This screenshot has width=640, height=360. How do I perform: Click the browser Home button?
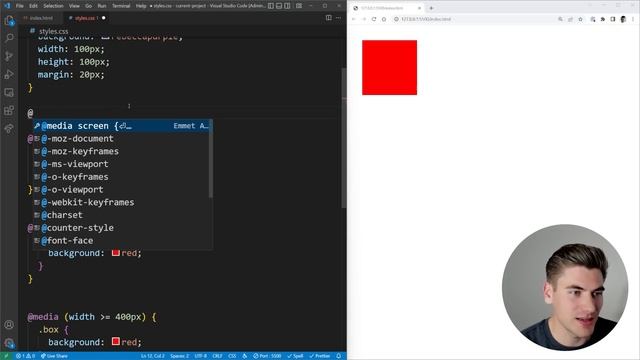coord(384,19)
